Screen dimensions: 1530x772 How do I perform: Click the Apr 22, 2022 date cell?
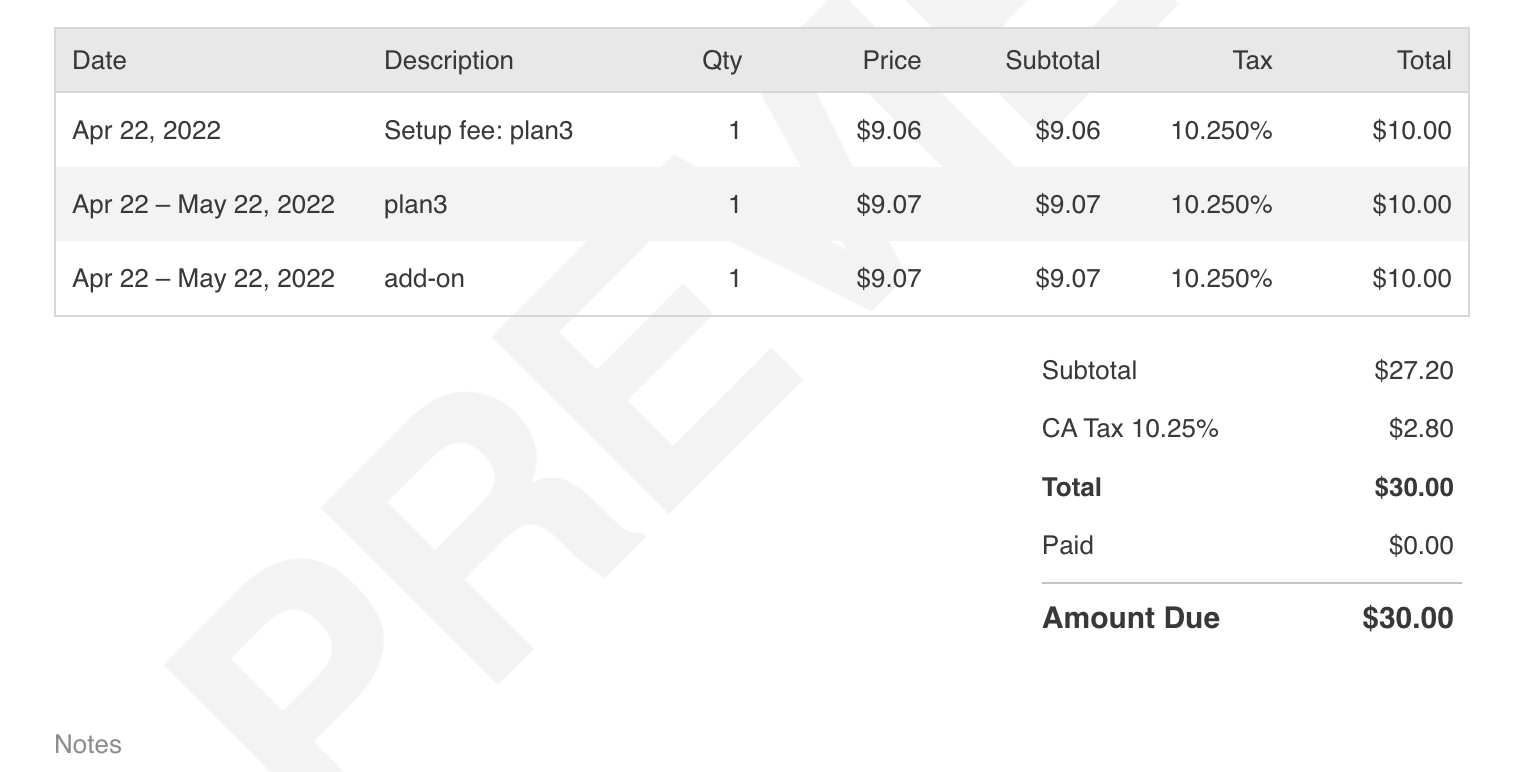[146, 131]
